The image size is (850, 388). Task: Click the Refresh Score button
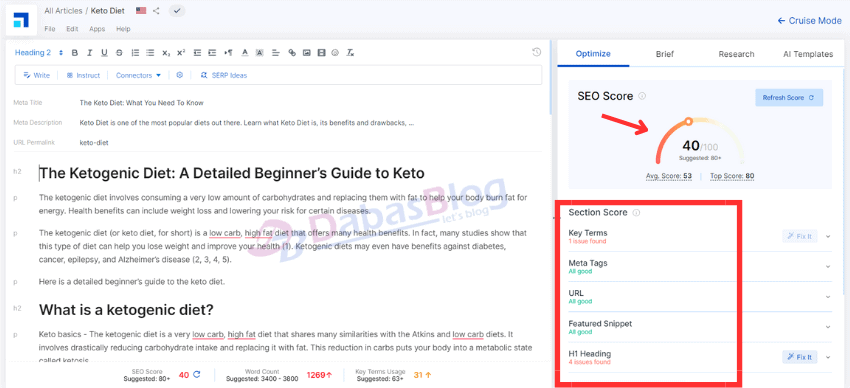[789, 98]
